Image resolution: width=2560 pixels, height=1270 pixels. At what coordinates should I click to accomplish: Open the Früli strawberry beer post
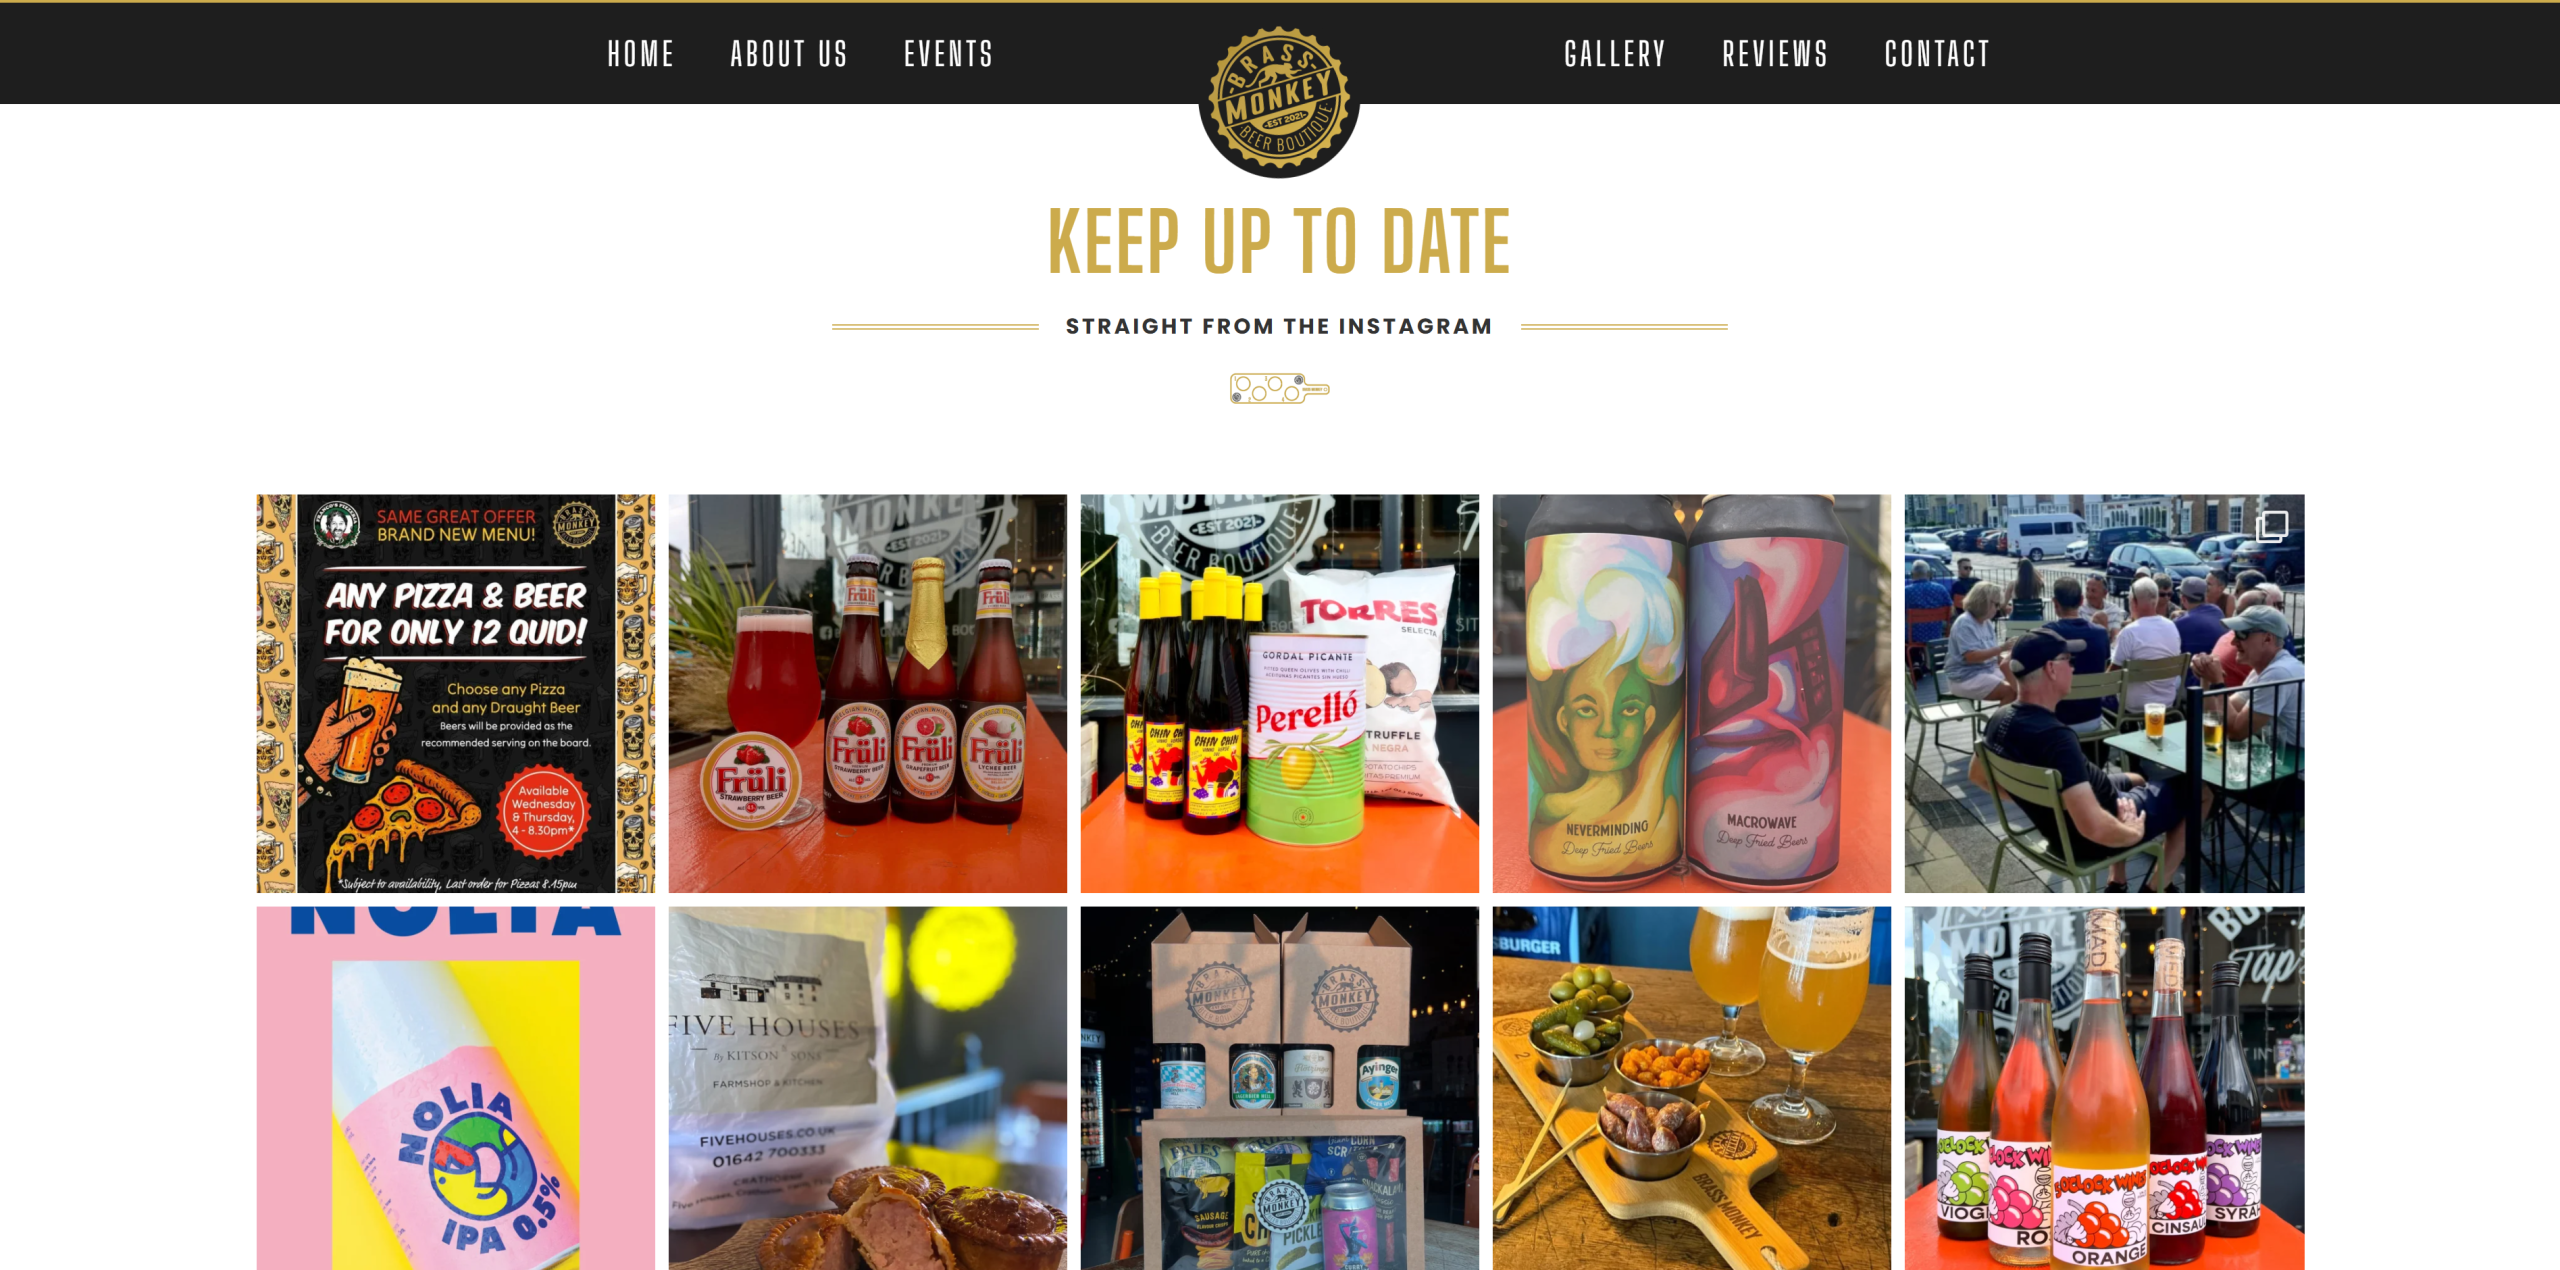868,693
